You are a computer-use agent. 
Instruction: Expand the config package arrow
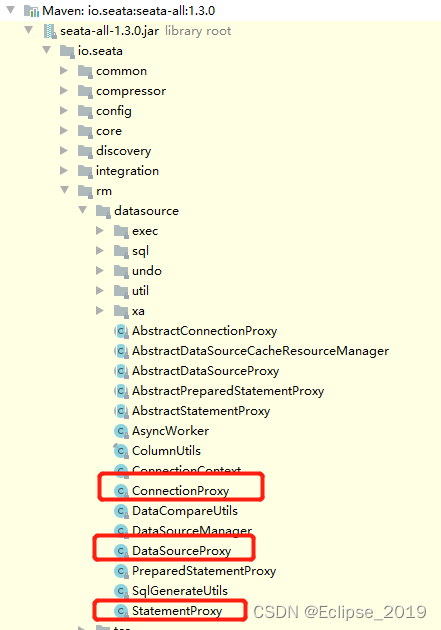pos(63,110)
